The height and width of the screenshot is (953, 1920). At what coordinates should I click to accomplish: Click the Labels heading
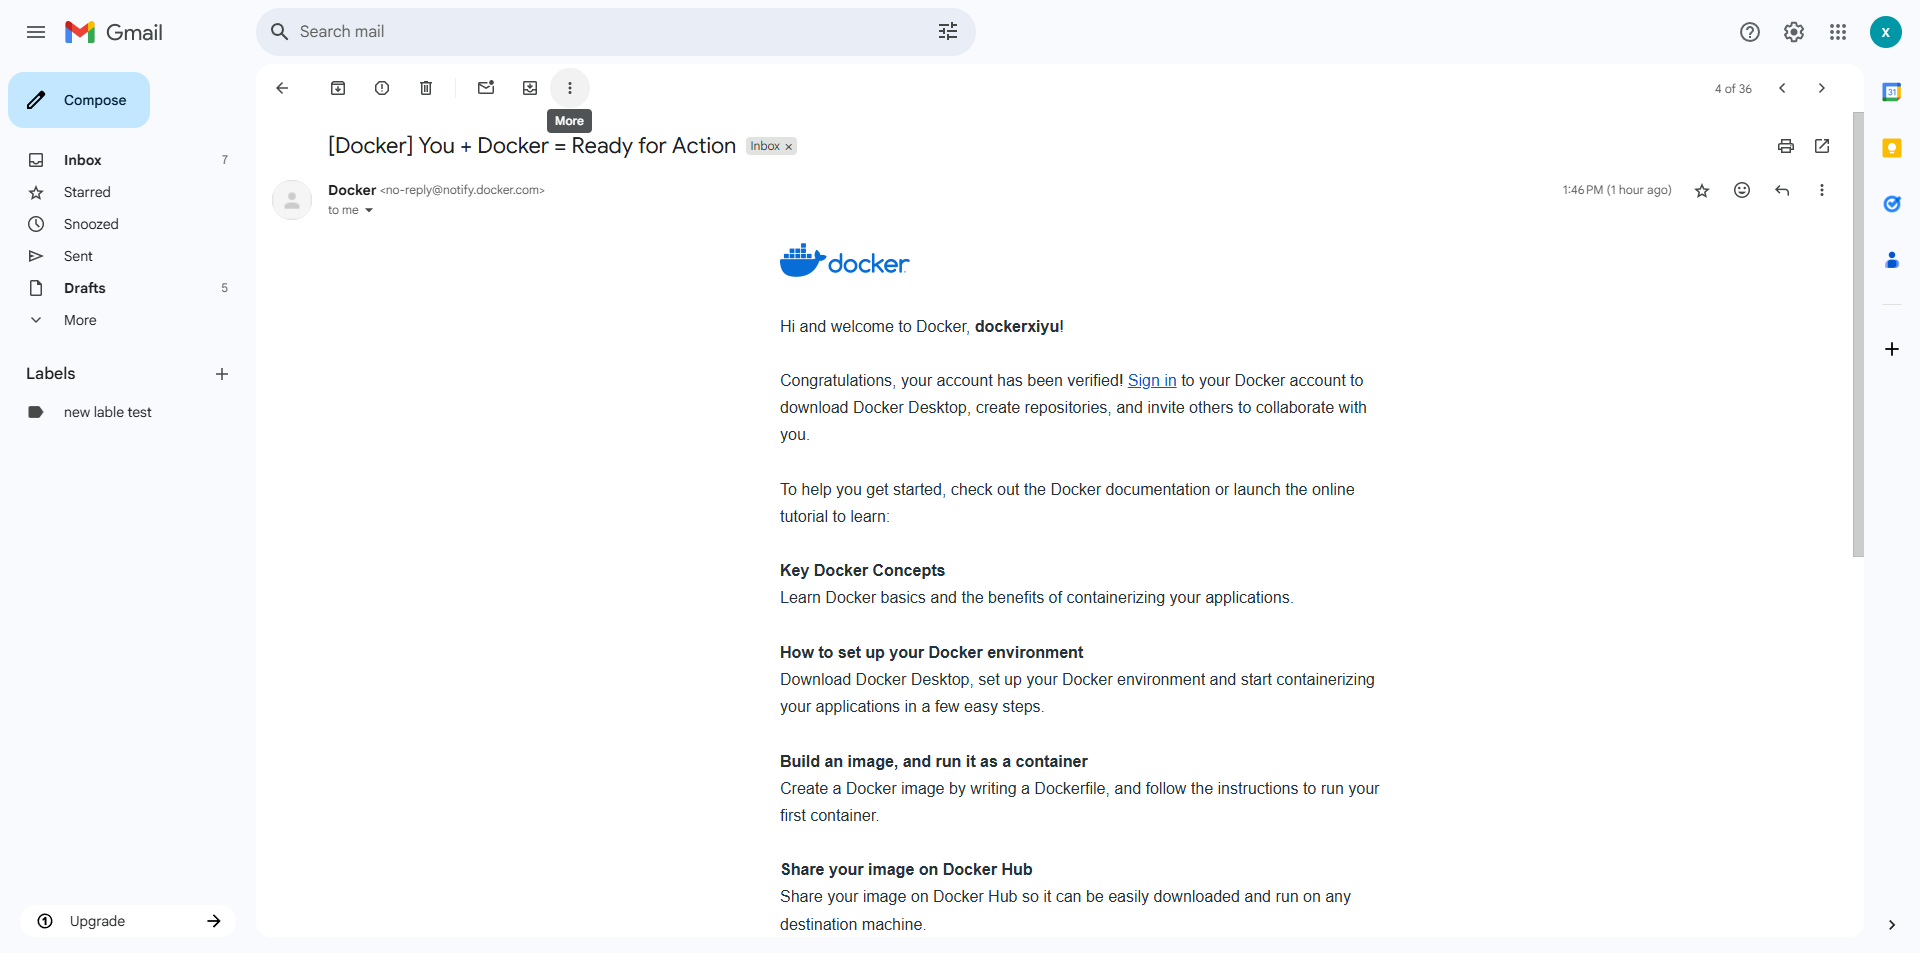tap(51, 374)
